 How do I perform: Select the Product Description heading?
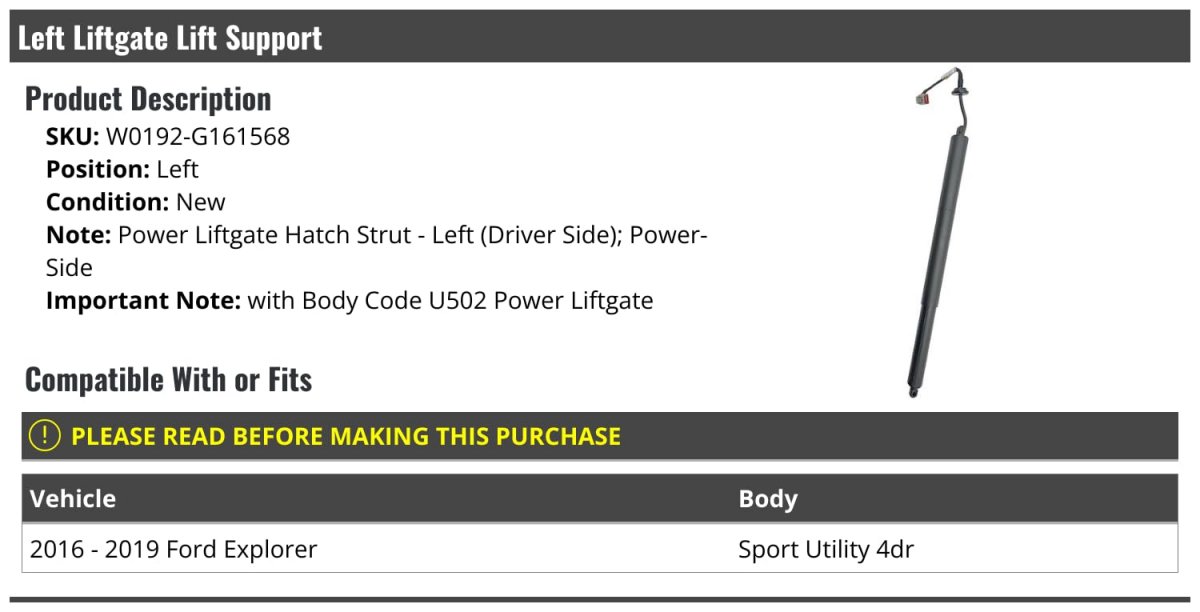[x=148, y=98]
